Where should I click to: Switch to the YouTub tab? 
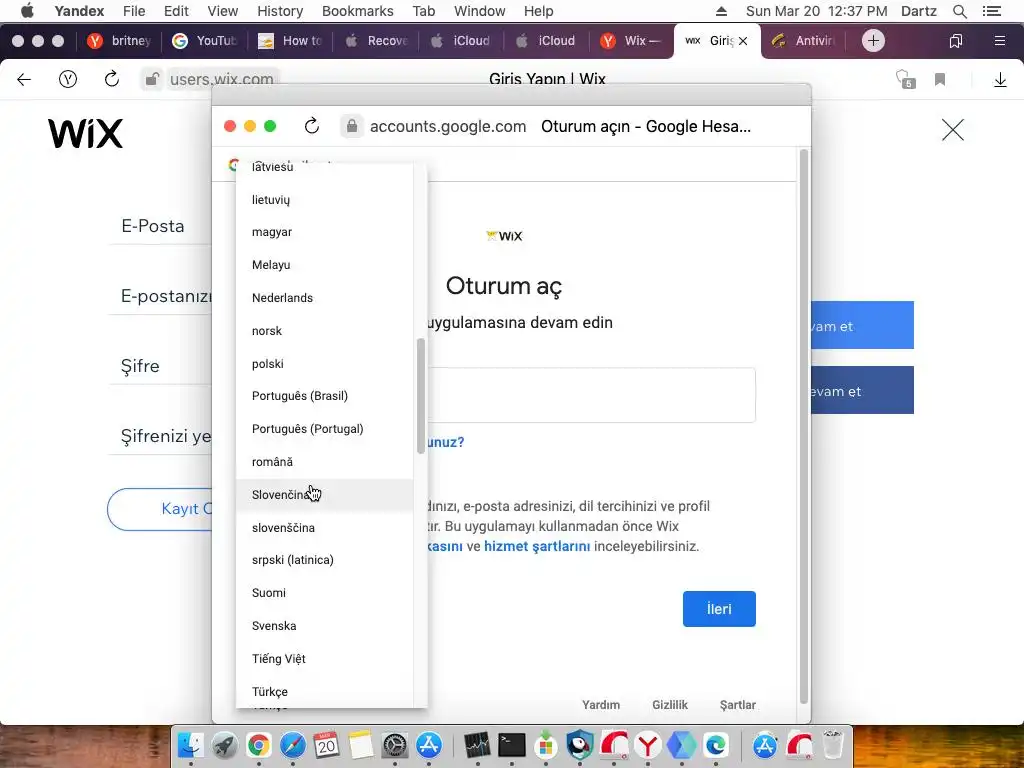[204, 40]
